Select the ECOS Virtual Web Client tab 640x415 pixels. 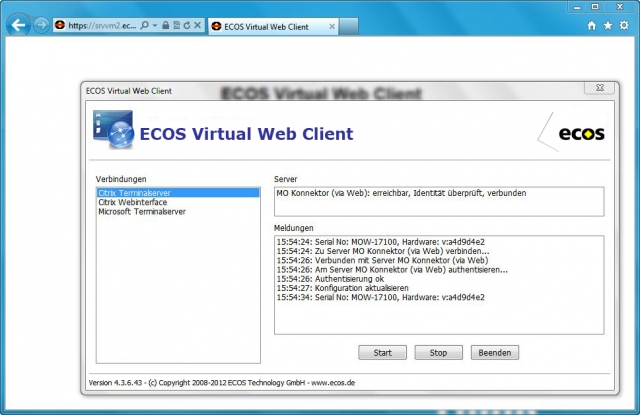coord(273,27)
